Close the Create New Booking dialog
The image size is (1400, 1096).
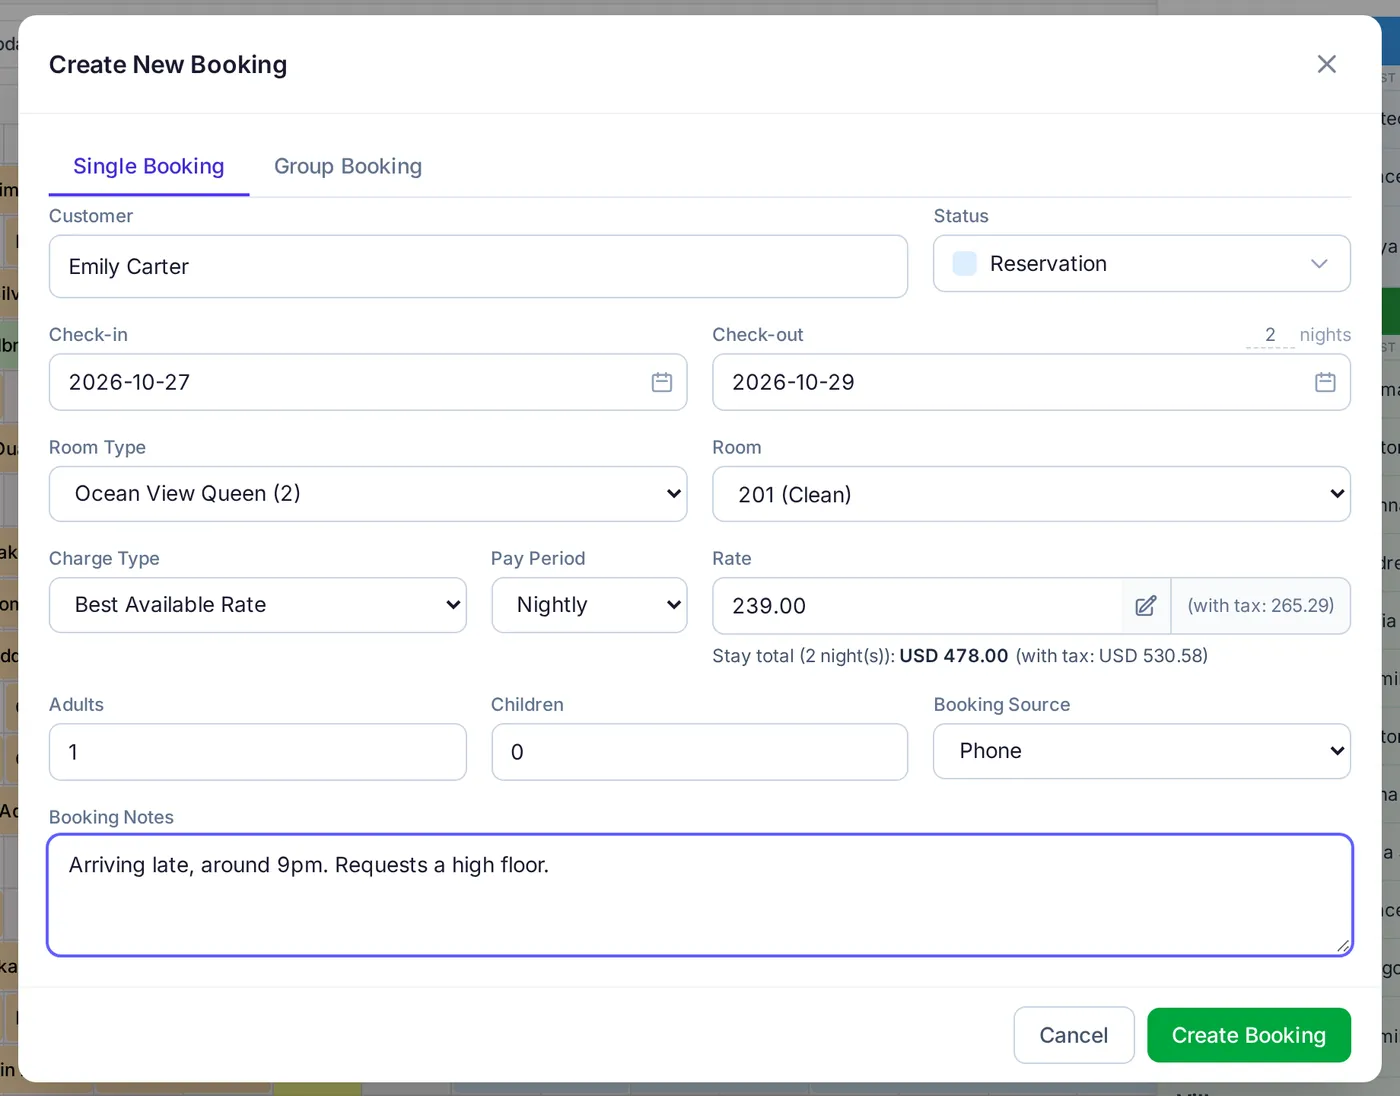point(1326,64)
